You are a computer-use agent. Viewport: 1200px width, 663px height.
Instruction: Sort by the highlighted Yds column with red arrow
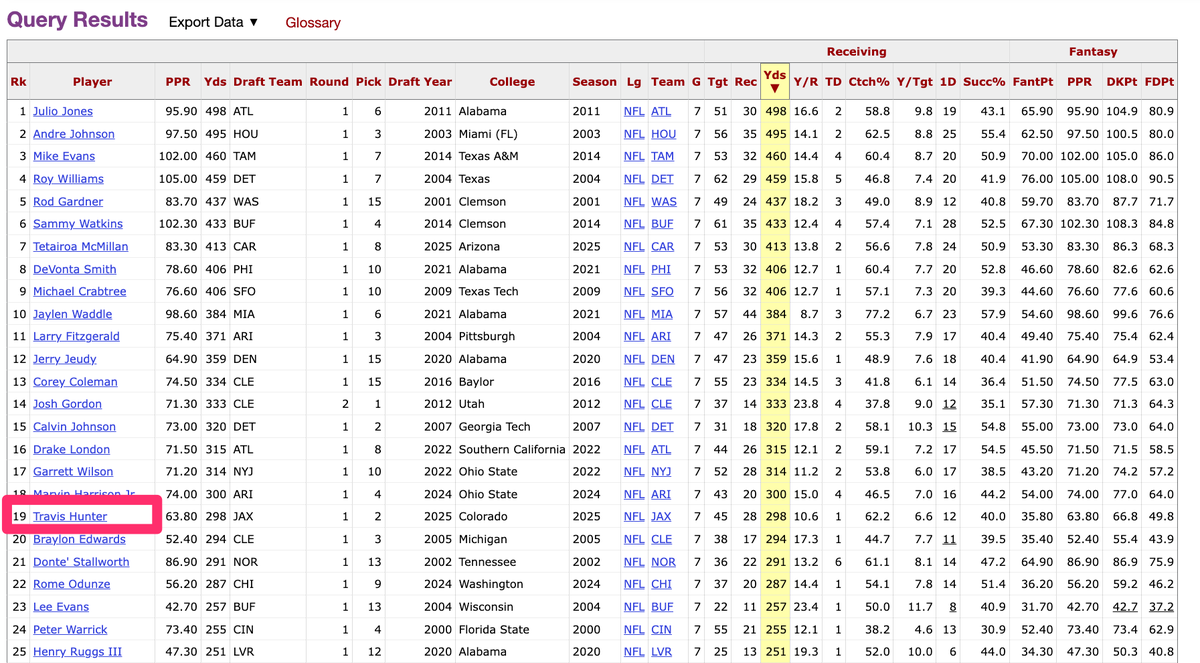click(x=774, y=81)
